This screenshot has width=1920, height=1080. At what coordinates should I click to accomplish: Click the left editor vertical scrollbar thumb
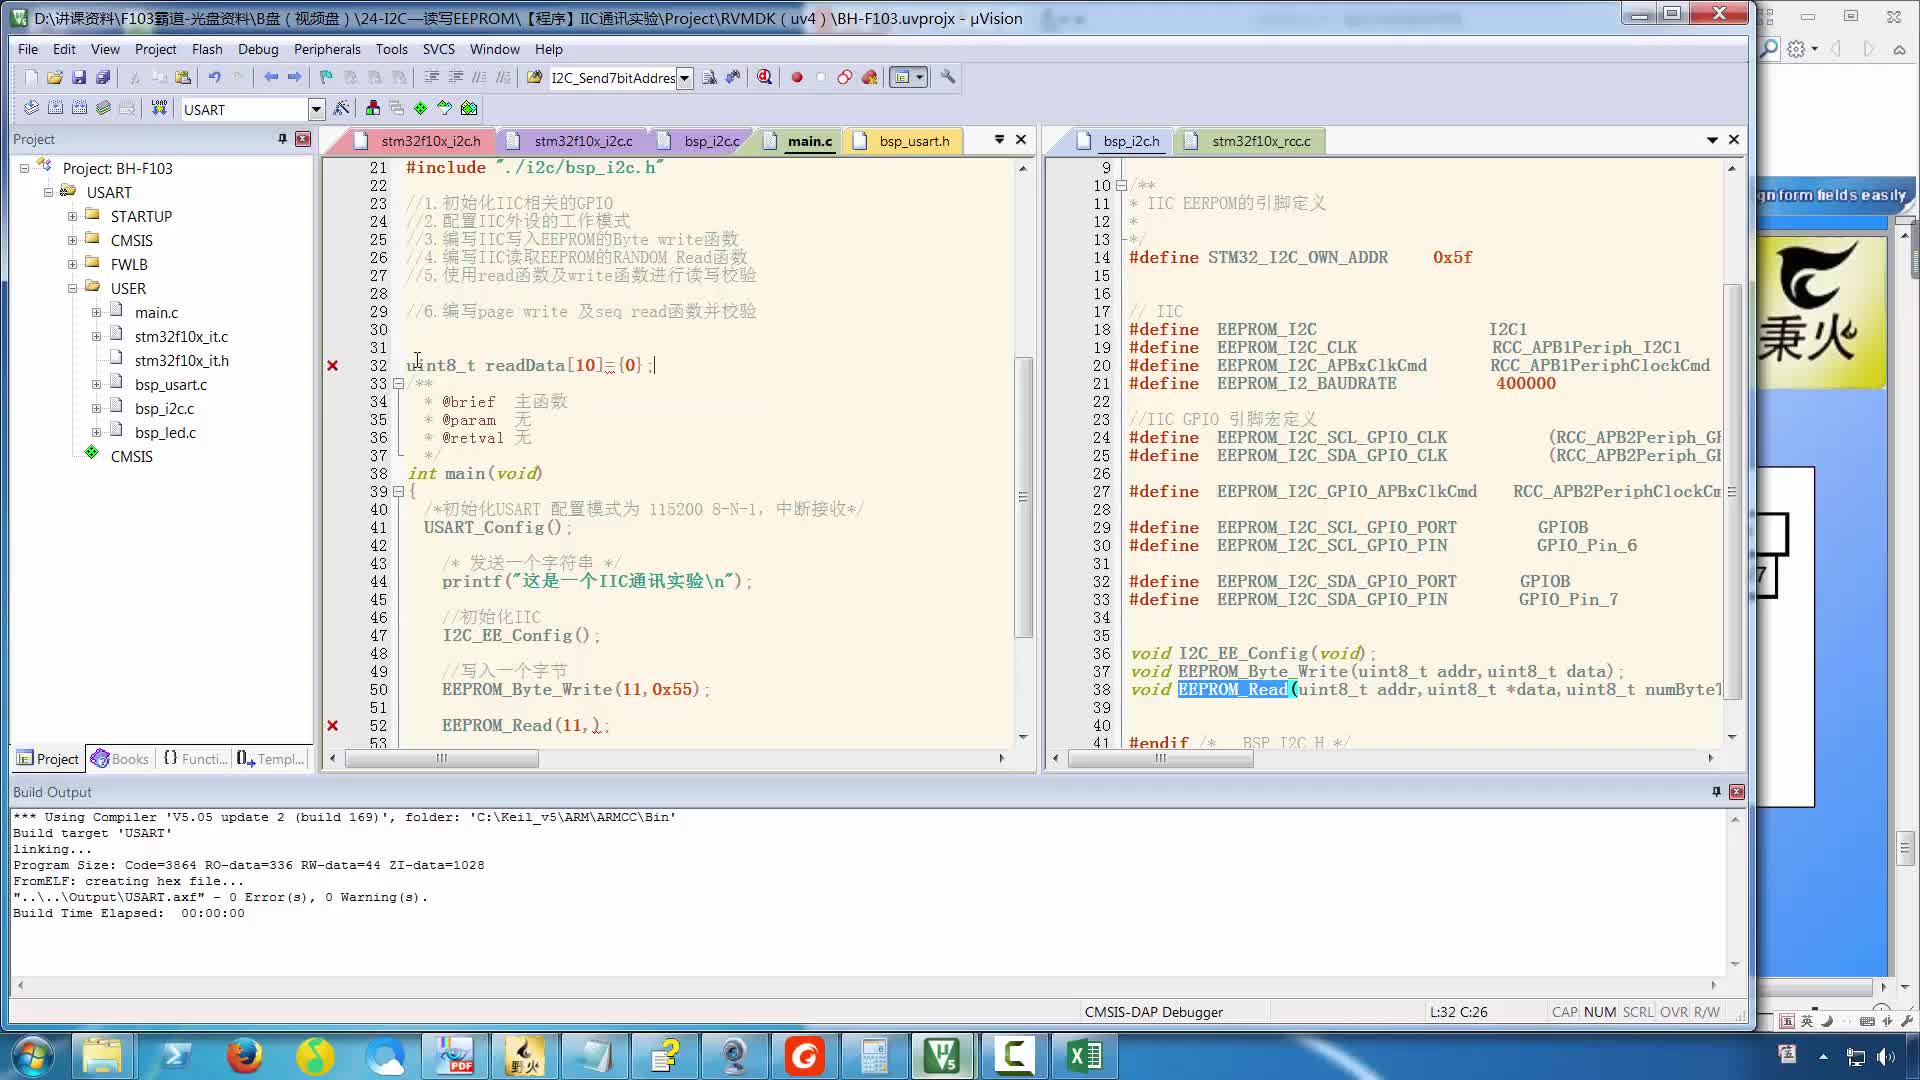click(1023, 497)
